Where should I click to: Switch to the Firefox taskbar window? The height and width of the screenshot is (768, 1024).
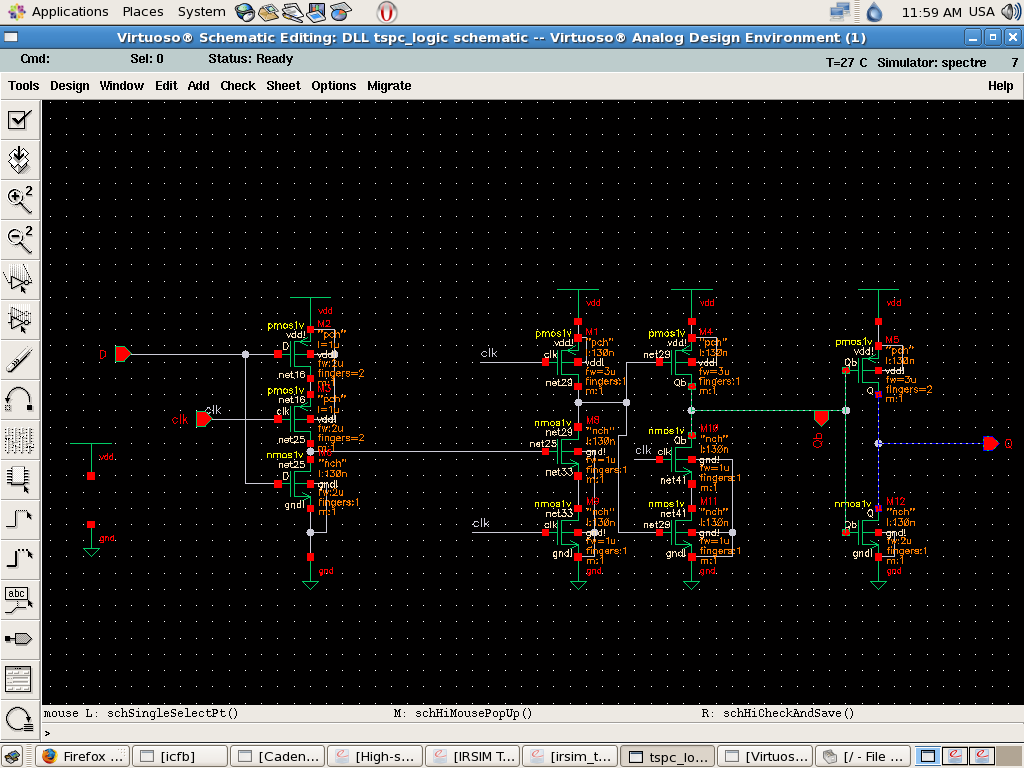point(82,756)
